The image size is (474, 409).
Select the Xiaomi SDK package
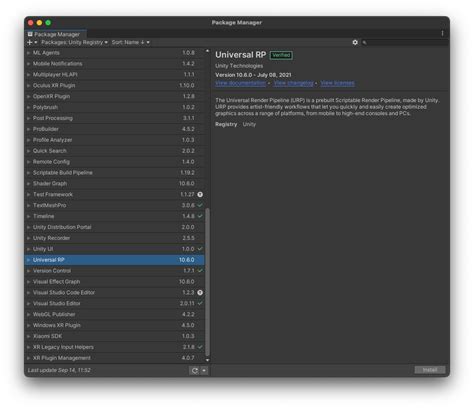point(115,336)
